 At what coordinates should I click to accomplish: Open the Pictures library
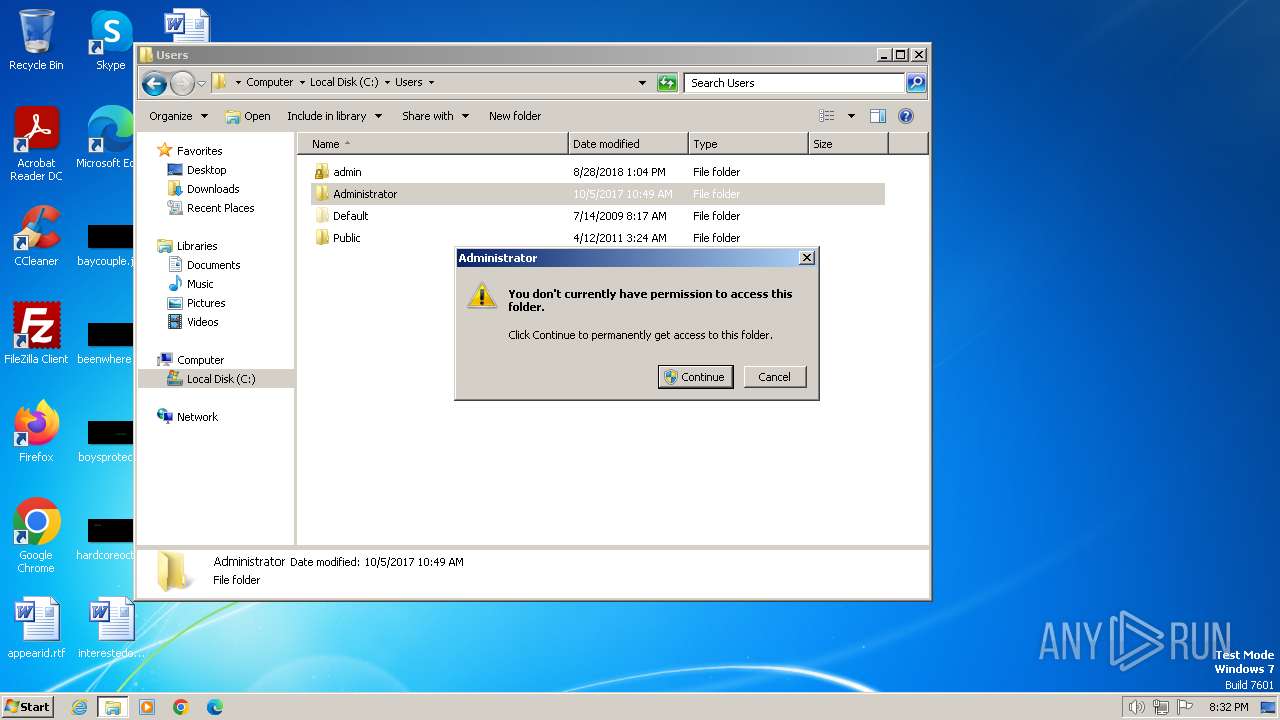(x=206, y=303)
